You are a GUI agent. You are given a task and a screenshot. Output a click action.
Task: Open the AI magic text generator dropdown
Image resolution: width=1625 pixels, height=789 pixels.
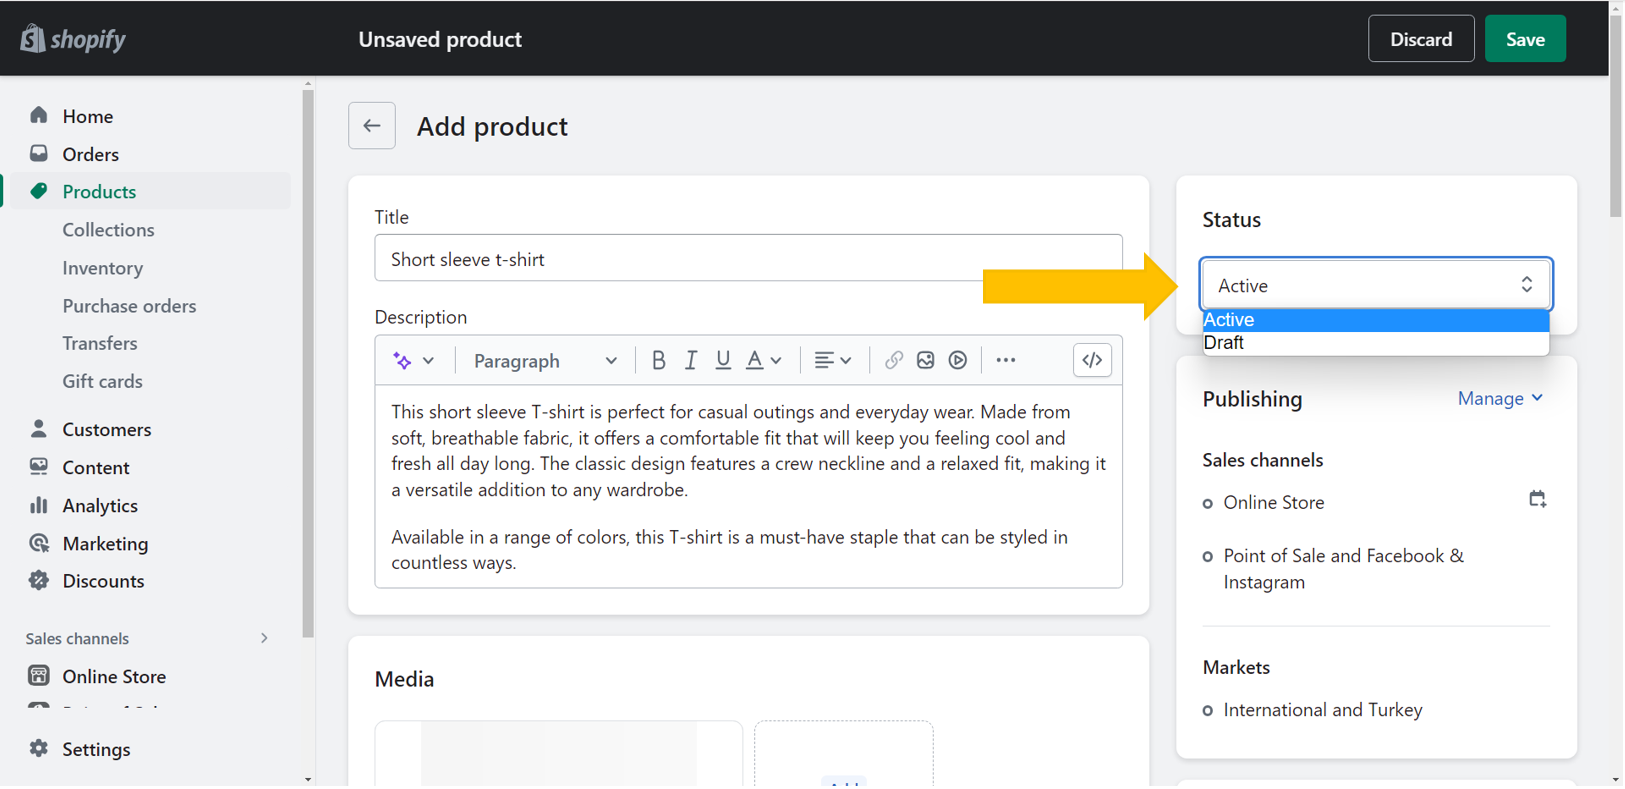coord(414,361)
